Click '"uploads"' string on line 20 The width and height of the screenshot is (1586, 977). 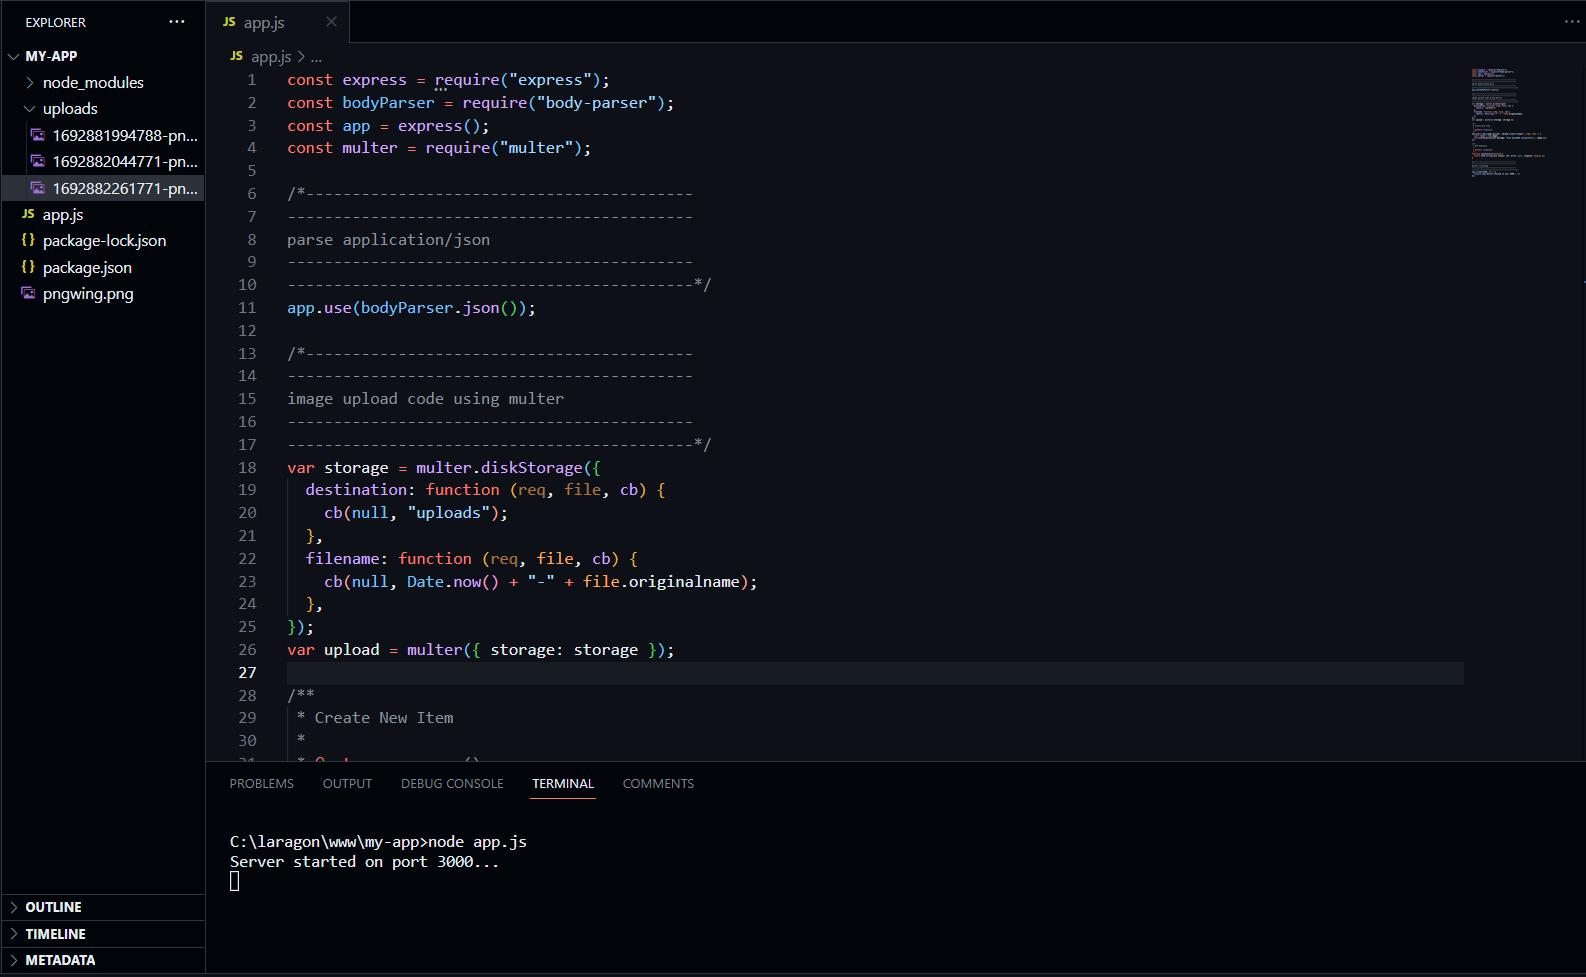448,513
